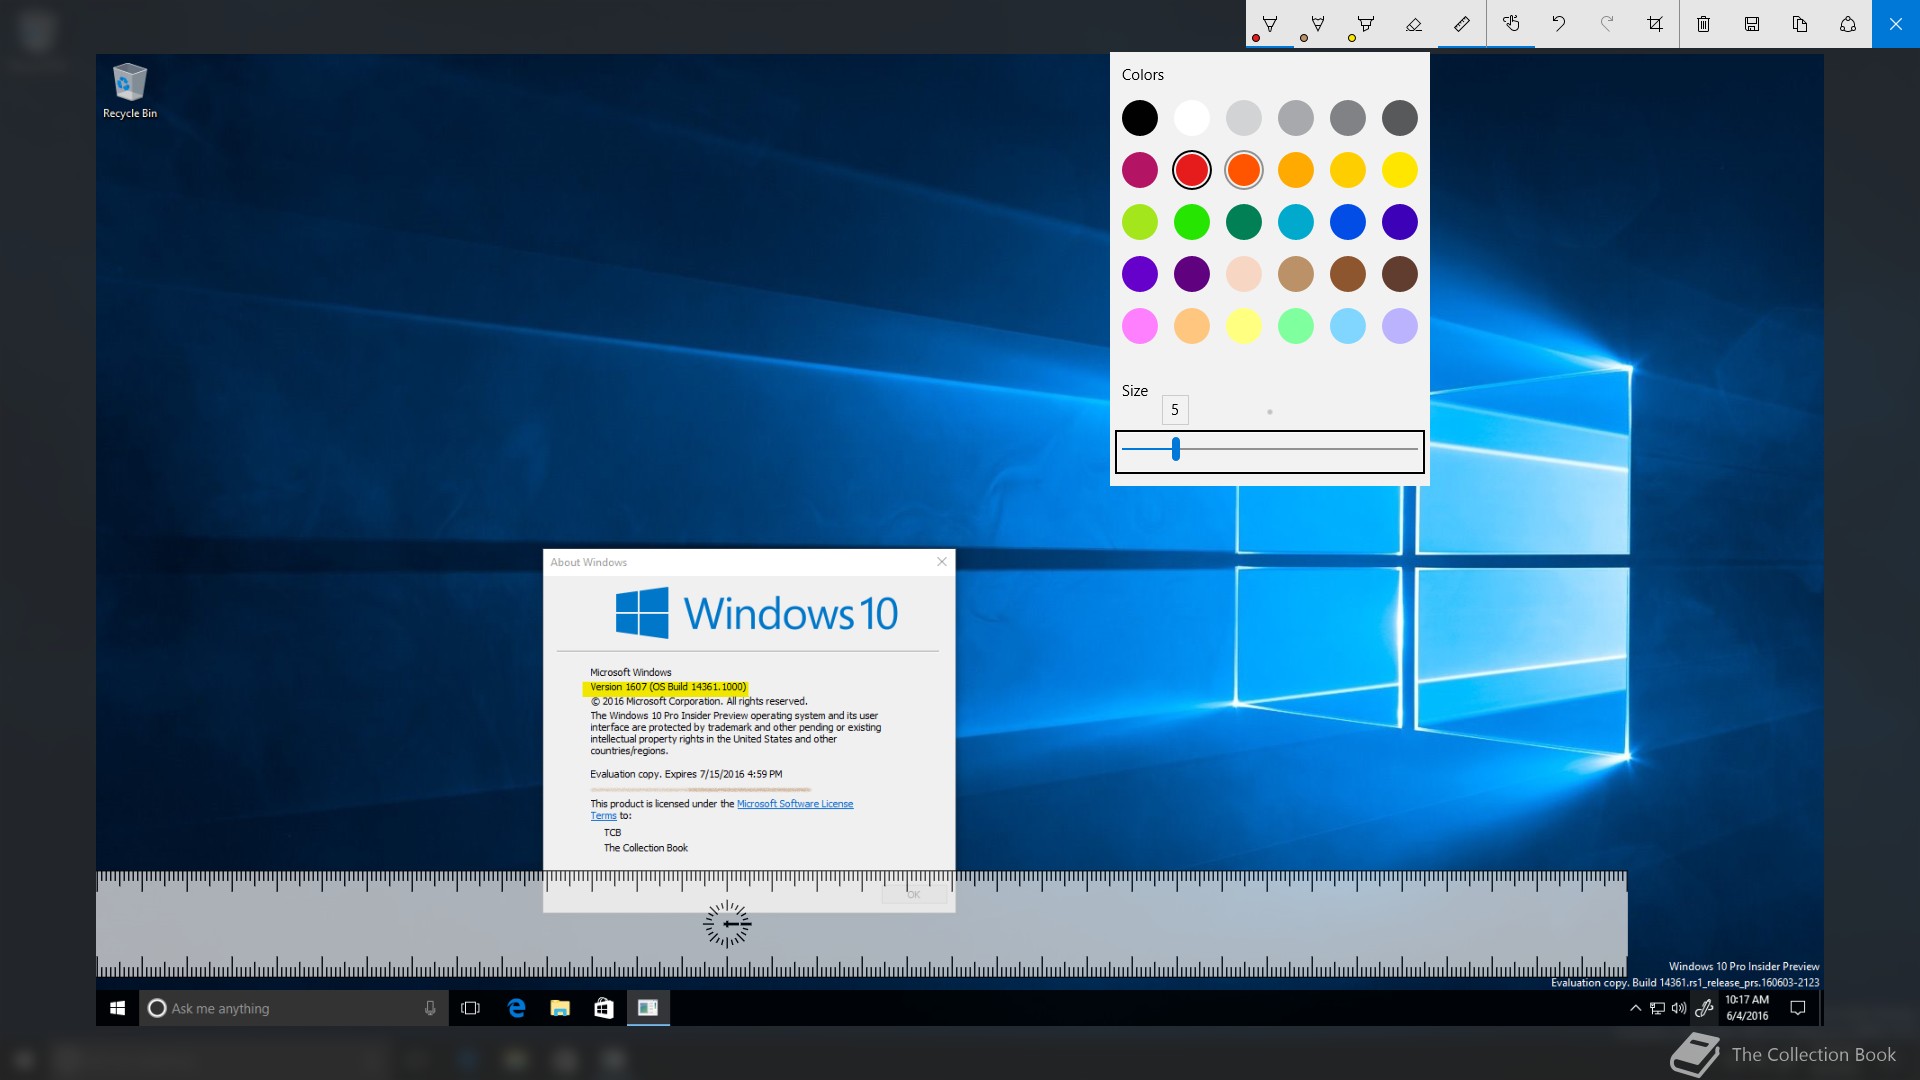Image resolution: width=1920 pixels, height=1080 pixels.
Task: Pick the dark brown swatch
Action: [x=1400, y=274]
